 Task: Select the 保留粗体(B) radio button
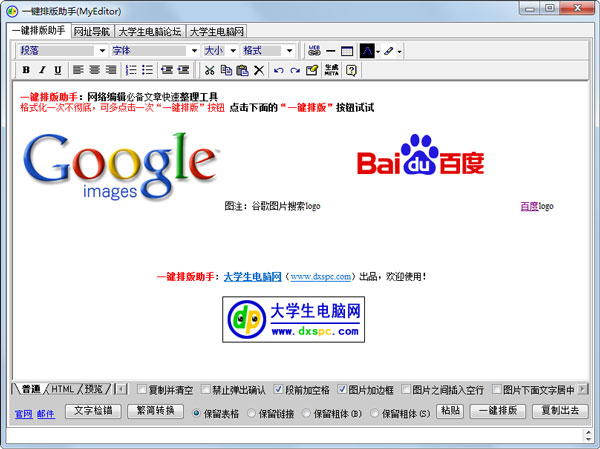pos(307,413)
